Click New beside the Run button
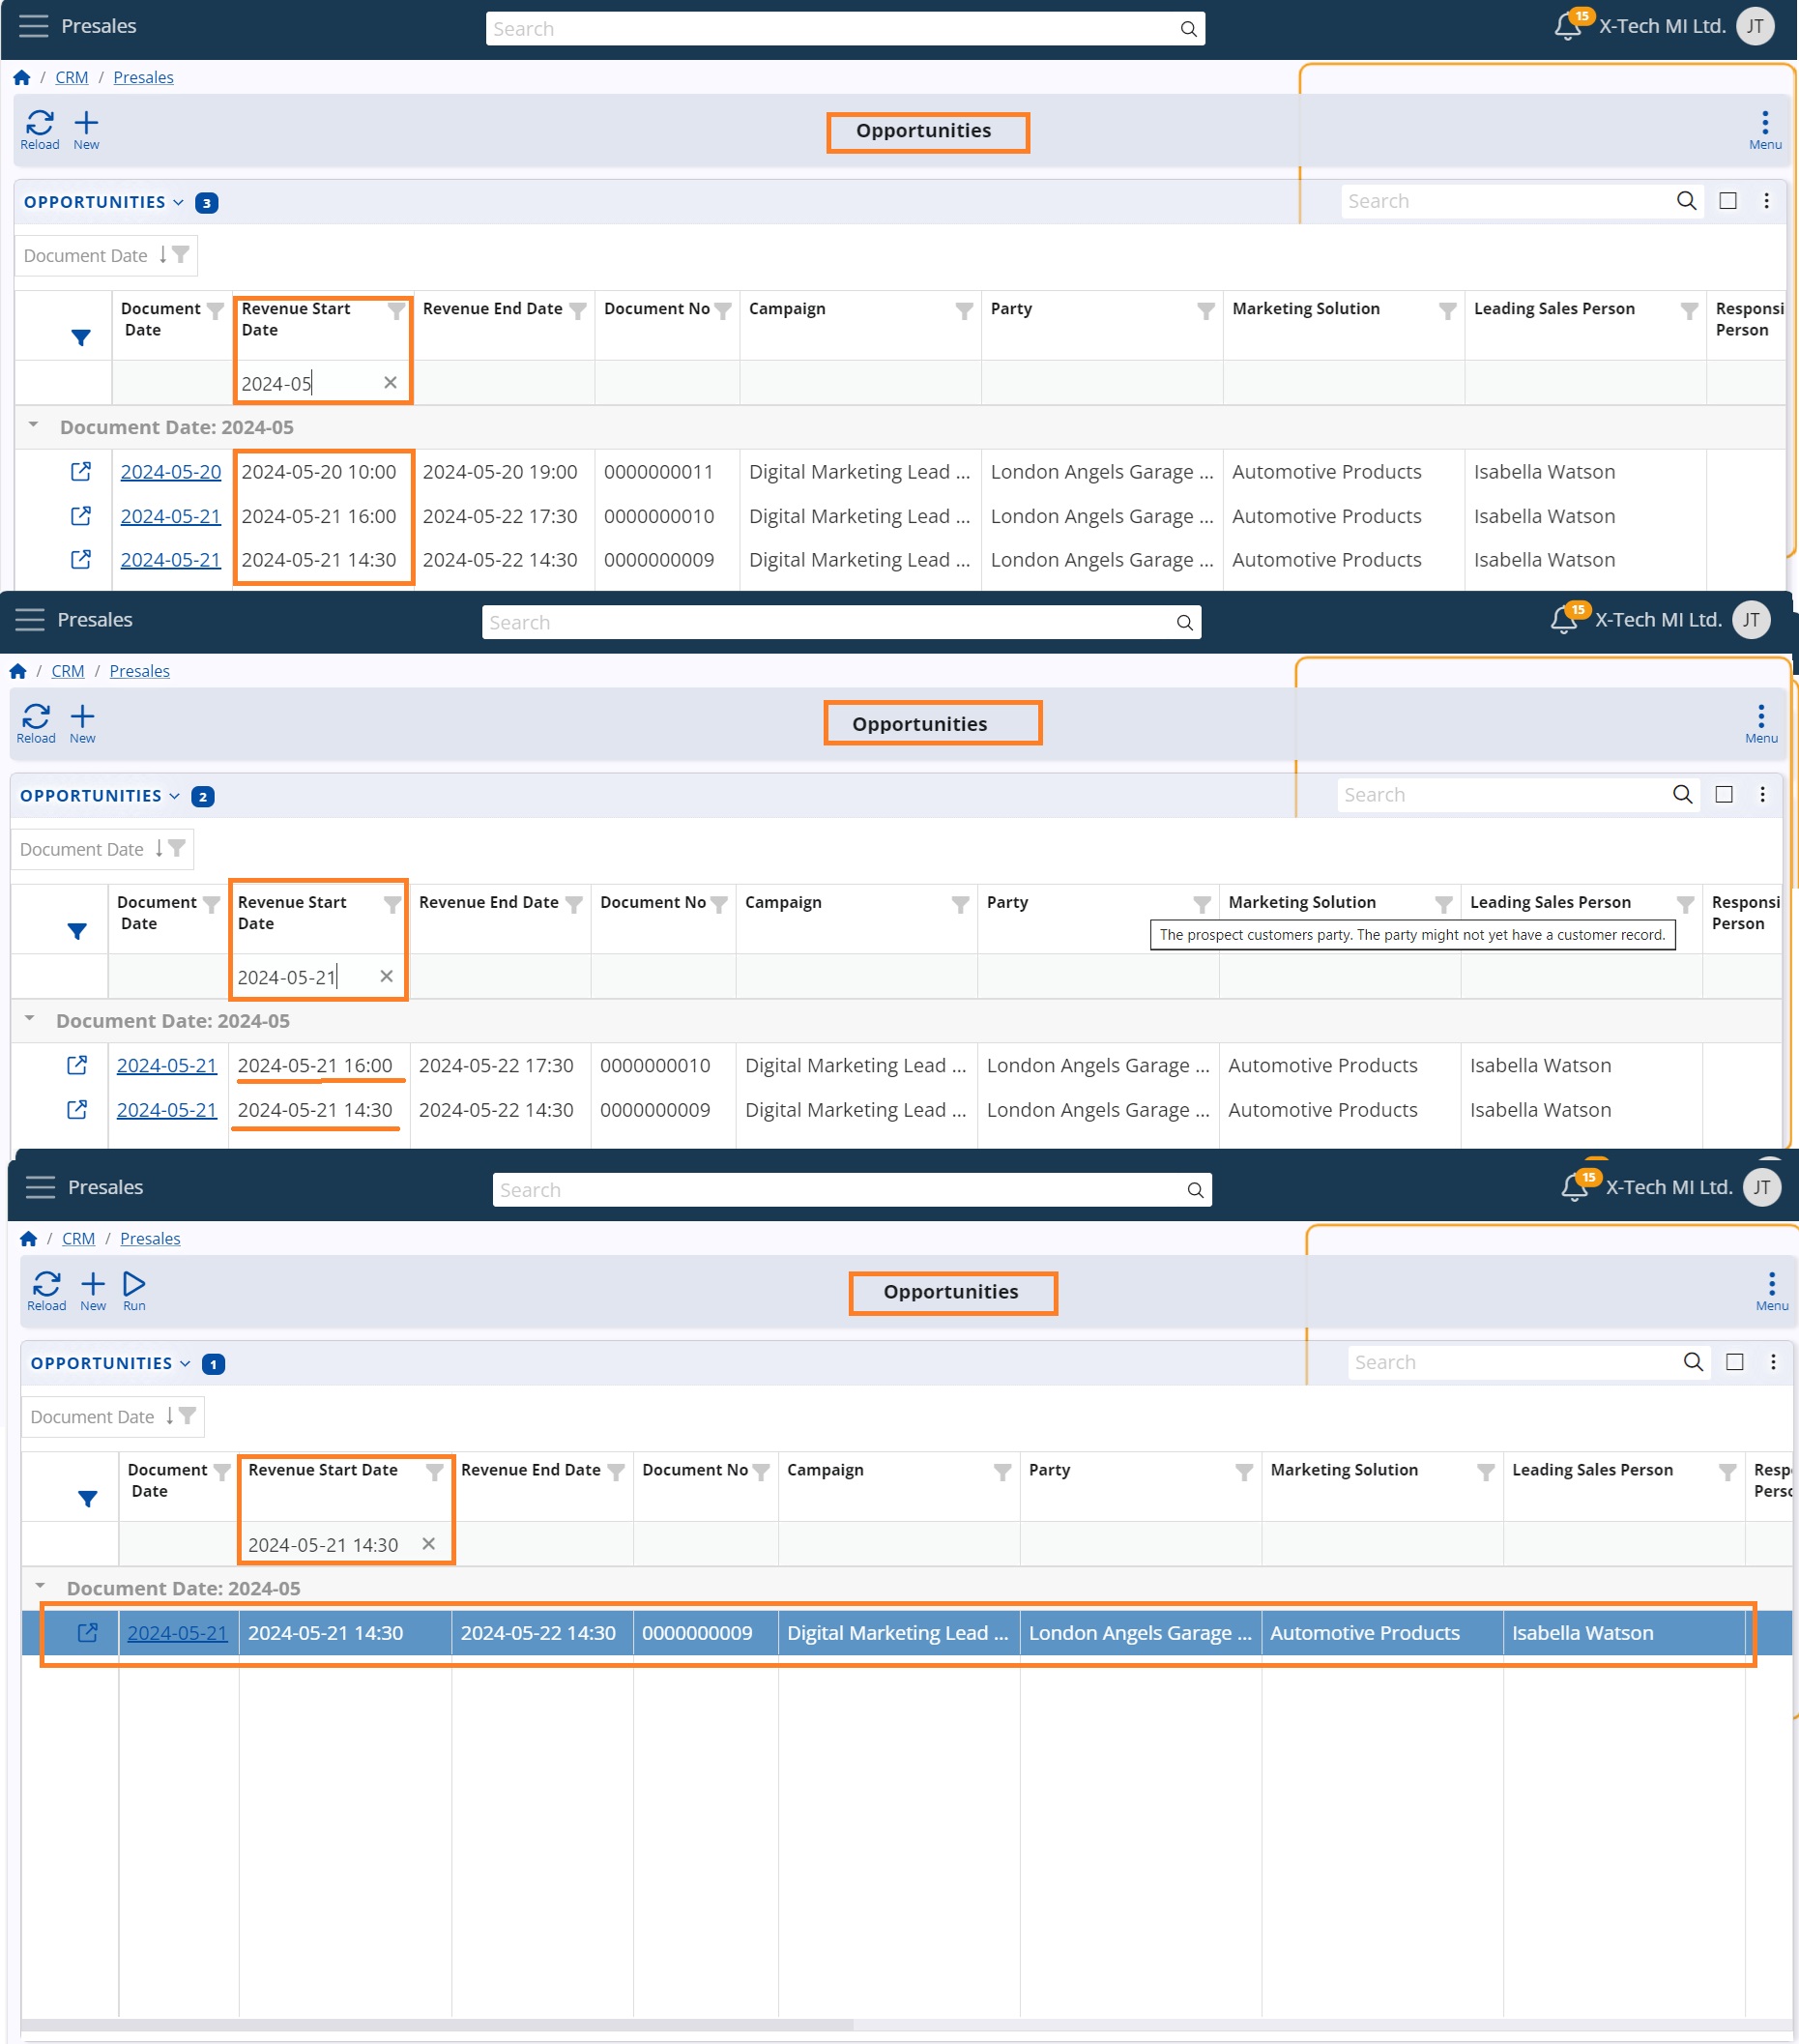1799x2044 pixels. (93, 1290)
